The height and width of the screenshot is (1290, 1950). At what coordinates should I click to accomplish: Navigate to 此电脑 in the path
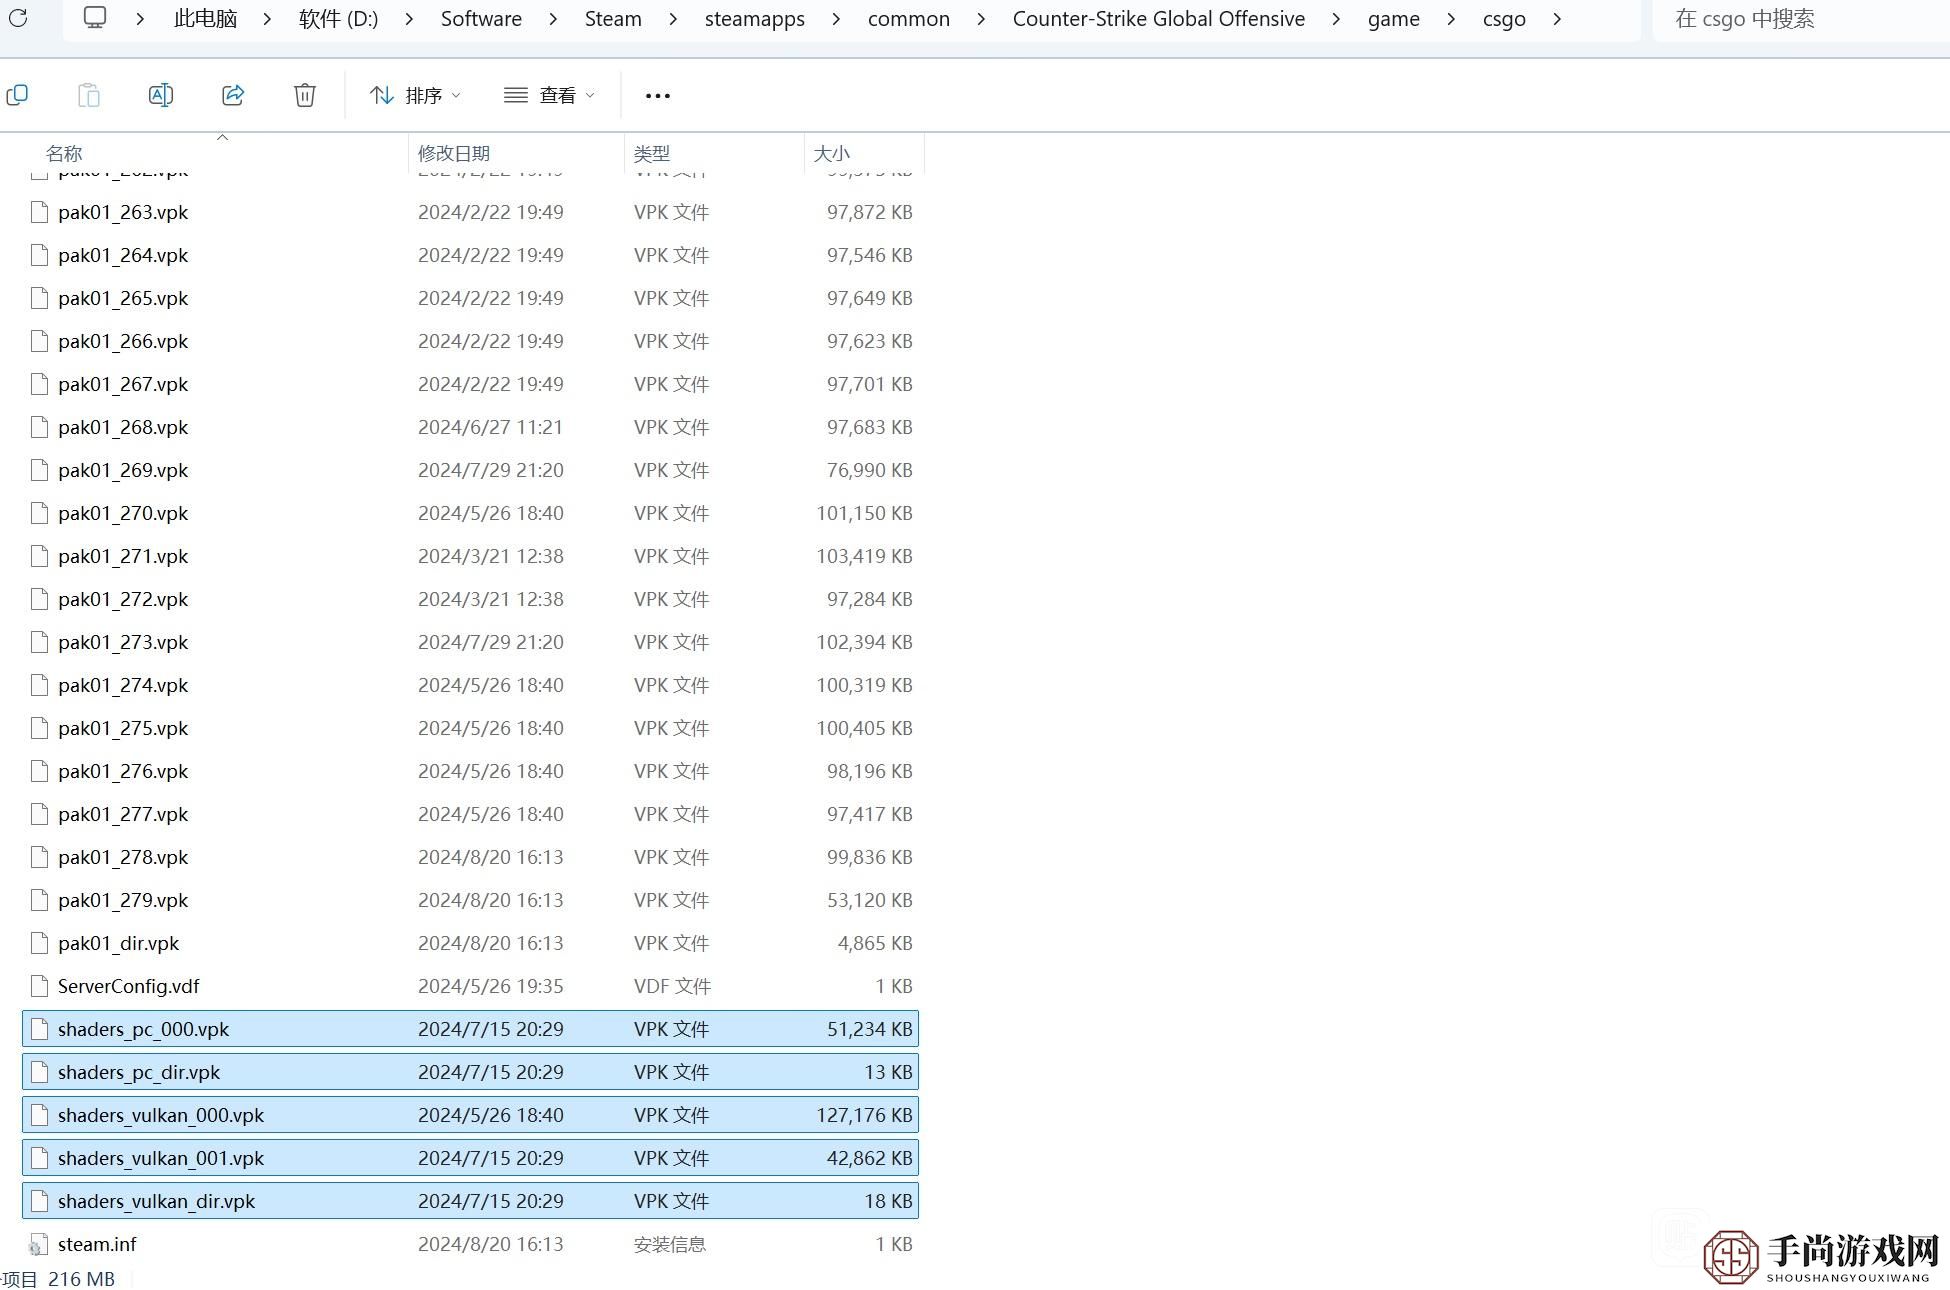click(x=205, y=19)
